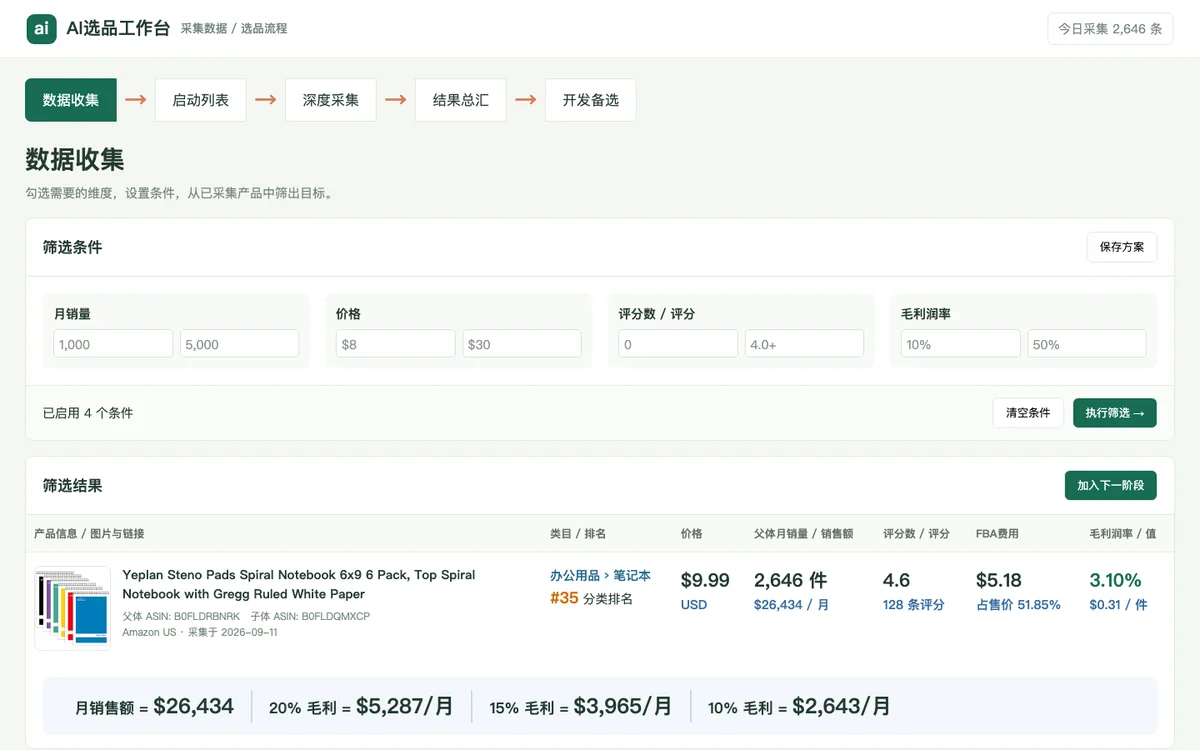Click the 类目 / 排名 column header

578,534
